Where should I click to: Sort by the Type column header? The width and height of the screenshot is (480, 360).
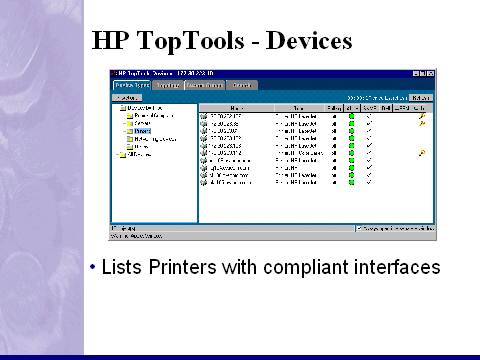tap(299, 108)
